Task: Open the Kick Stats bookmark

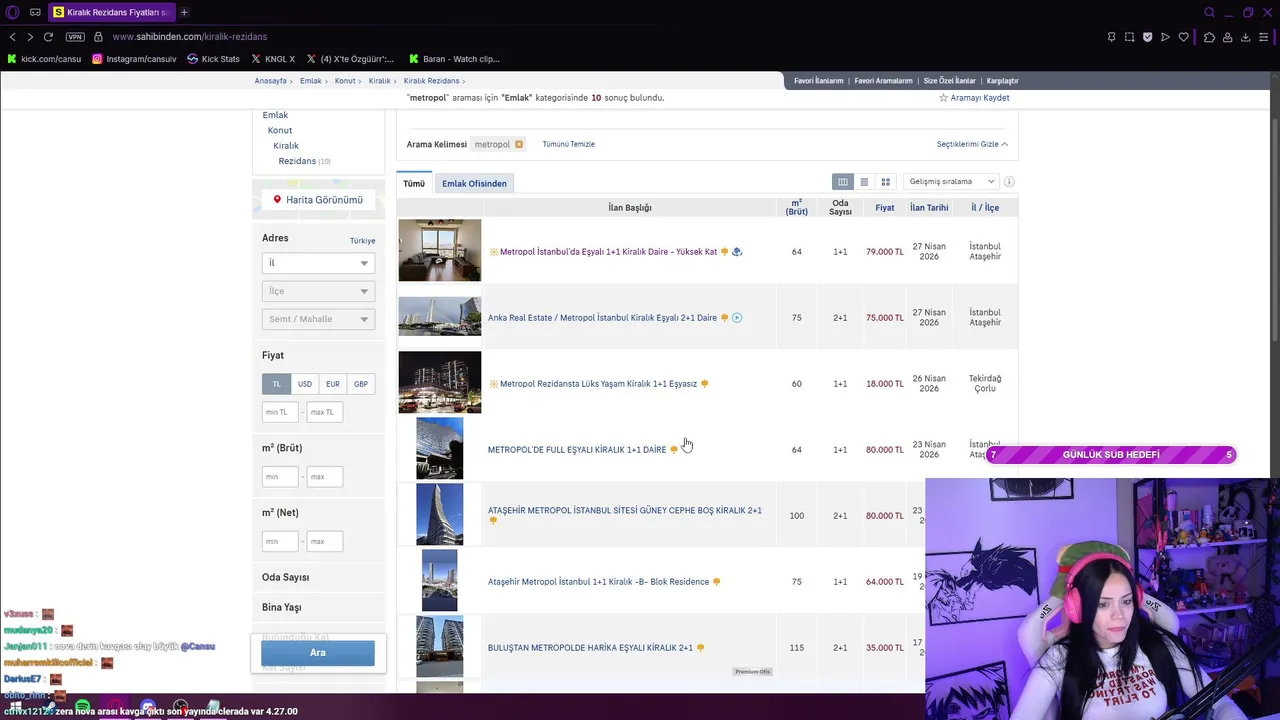Action: pyautogui.click(x=213, y=59)
